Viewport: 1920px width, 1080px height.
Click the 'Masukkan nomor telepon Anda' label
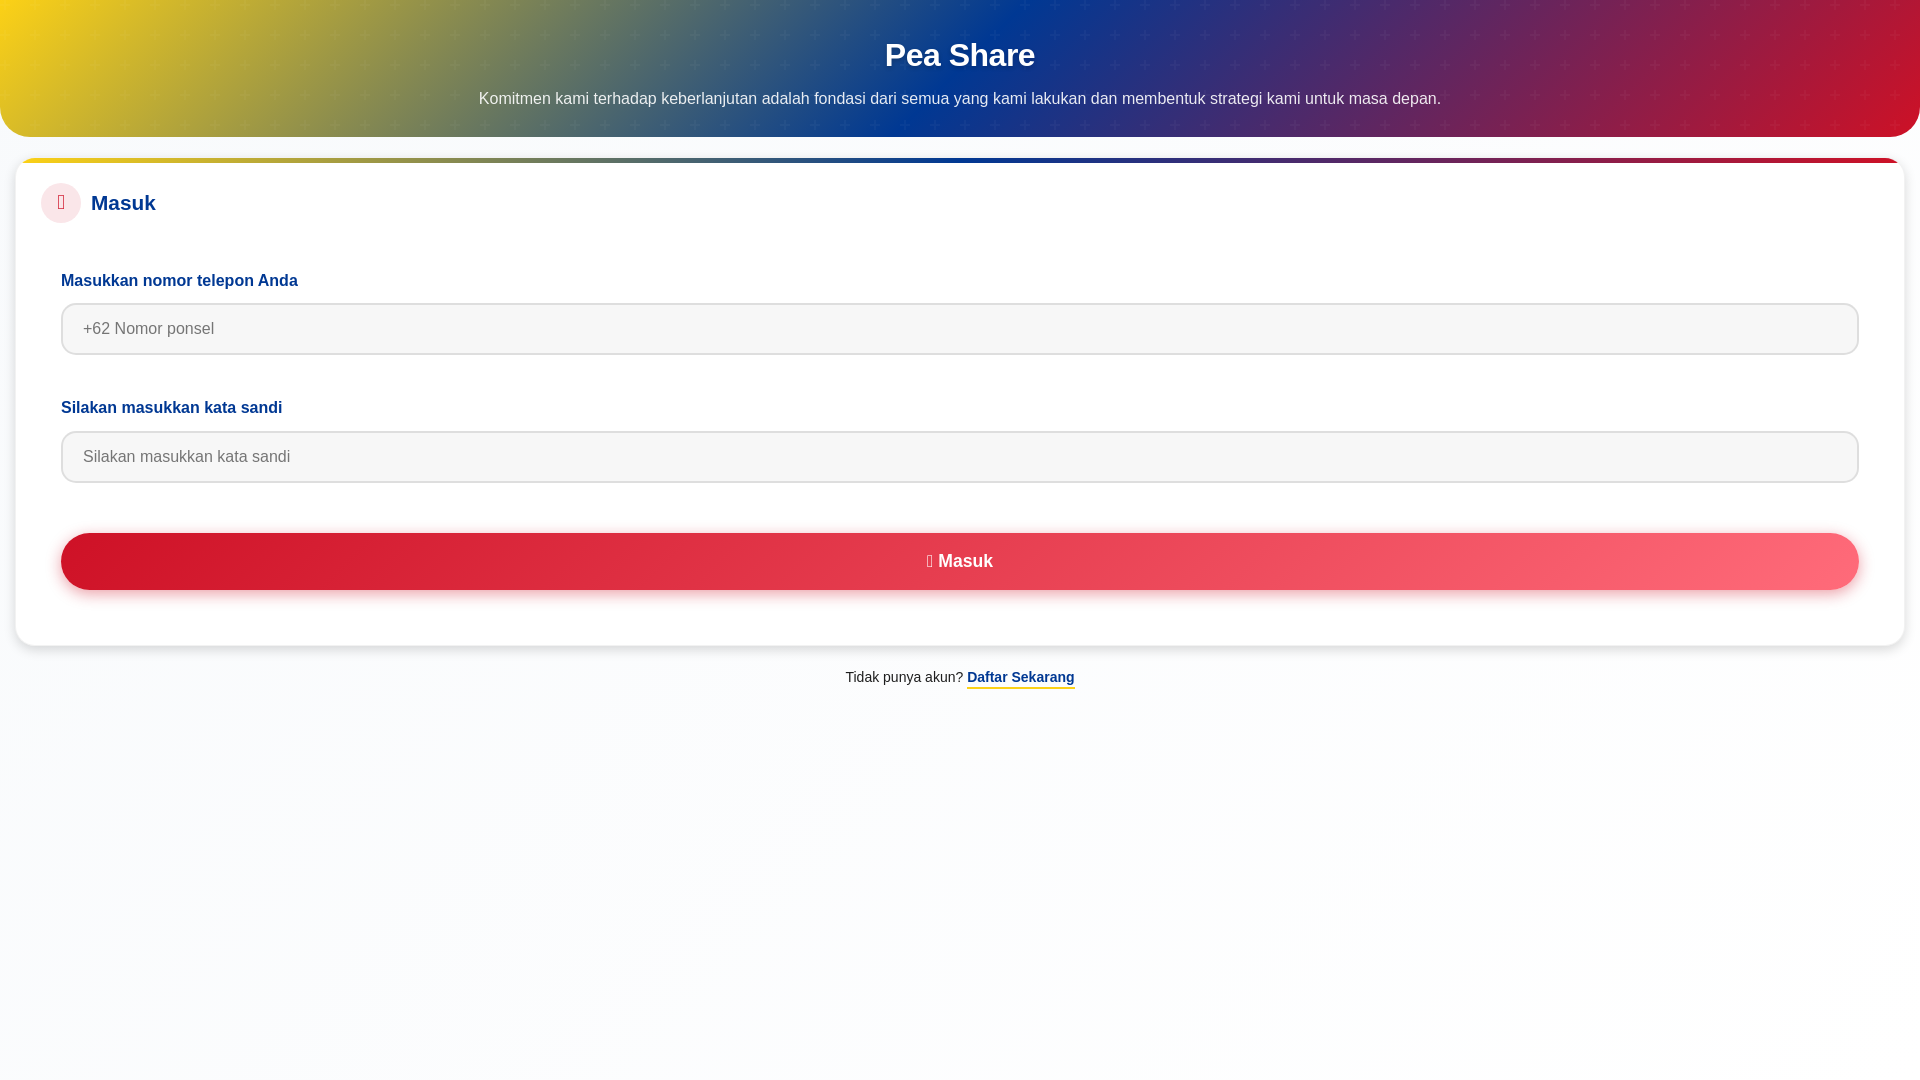[x=179, y=281]
